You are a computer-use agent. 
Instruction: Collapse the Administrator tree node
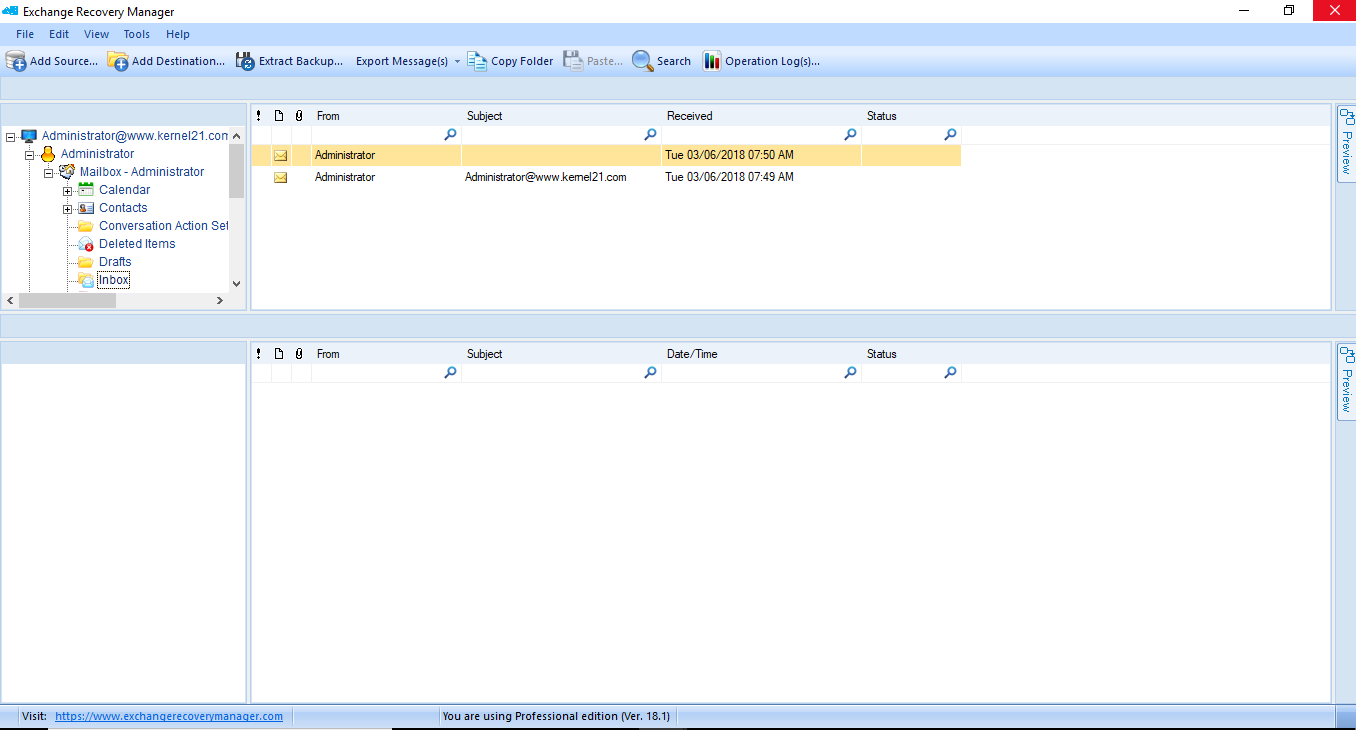tap(30, 154)
